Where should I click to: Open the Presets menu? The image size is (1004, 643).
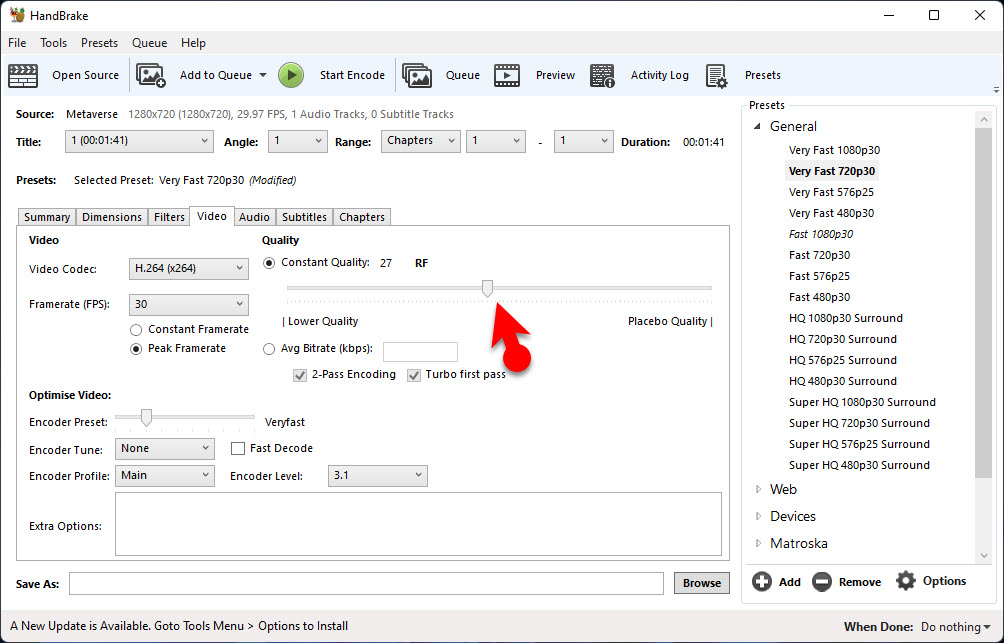(x=99, y=43)
